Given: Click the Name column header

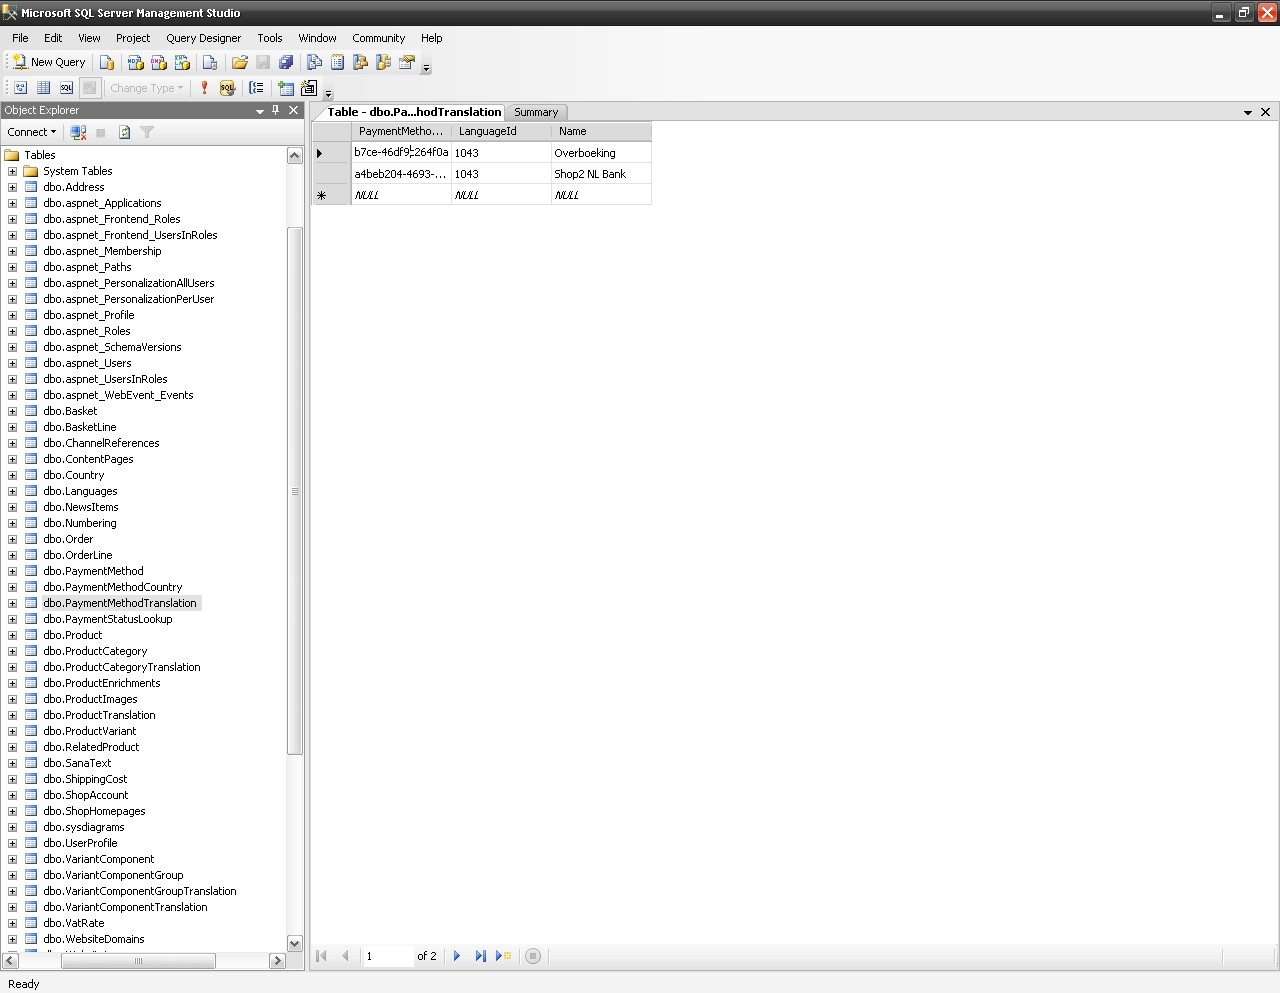Looking at the screenshot, I should [601, 131].
